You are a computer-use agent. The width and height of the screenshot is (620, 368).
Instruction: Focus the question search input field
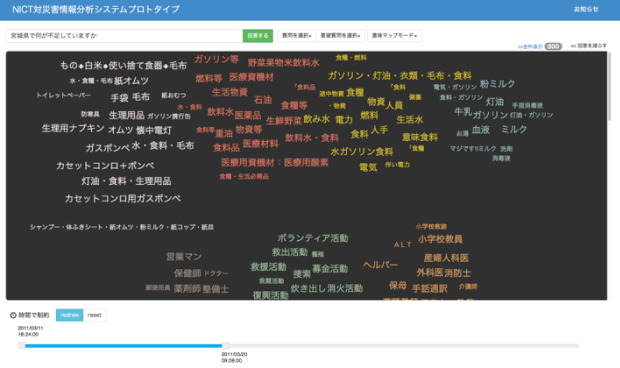[124, 36]
